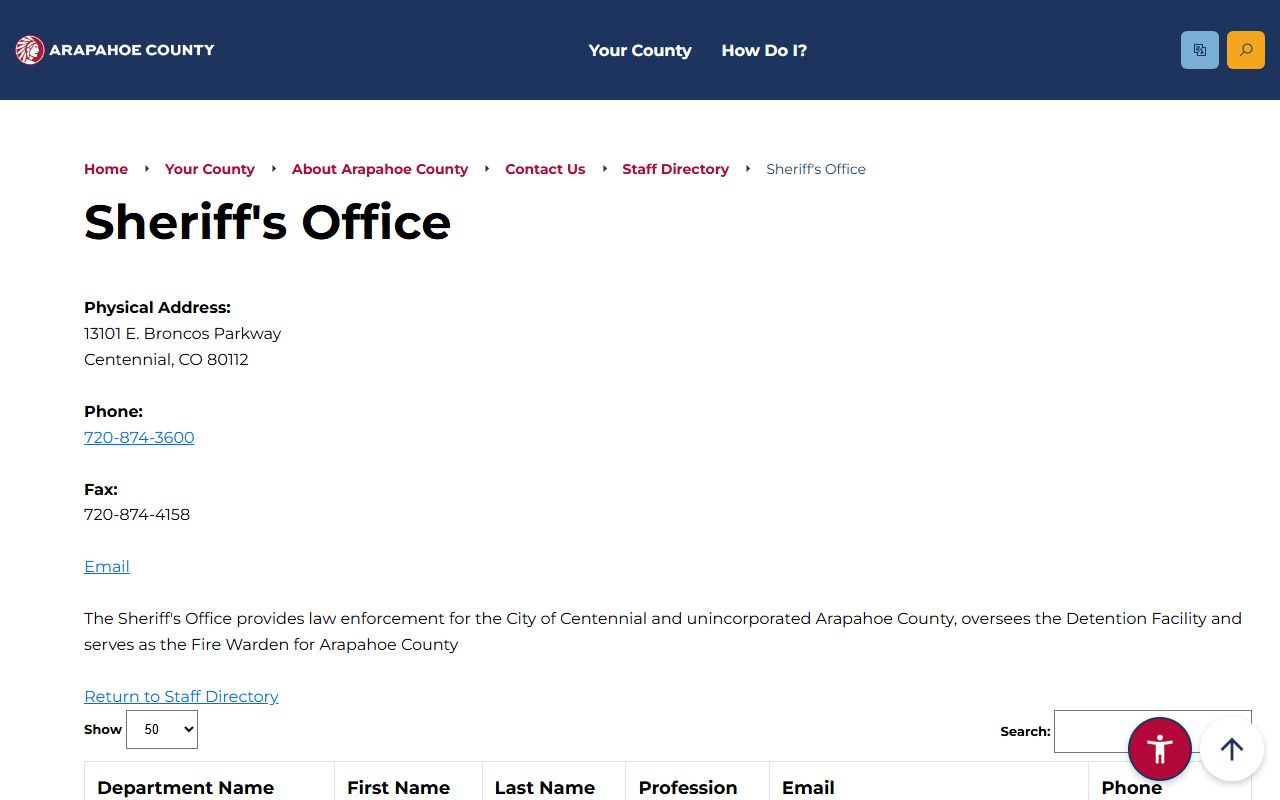Go to Home breadcrumb
The height and width of the screenshot is (800, 1280).
tap(106, 169)
